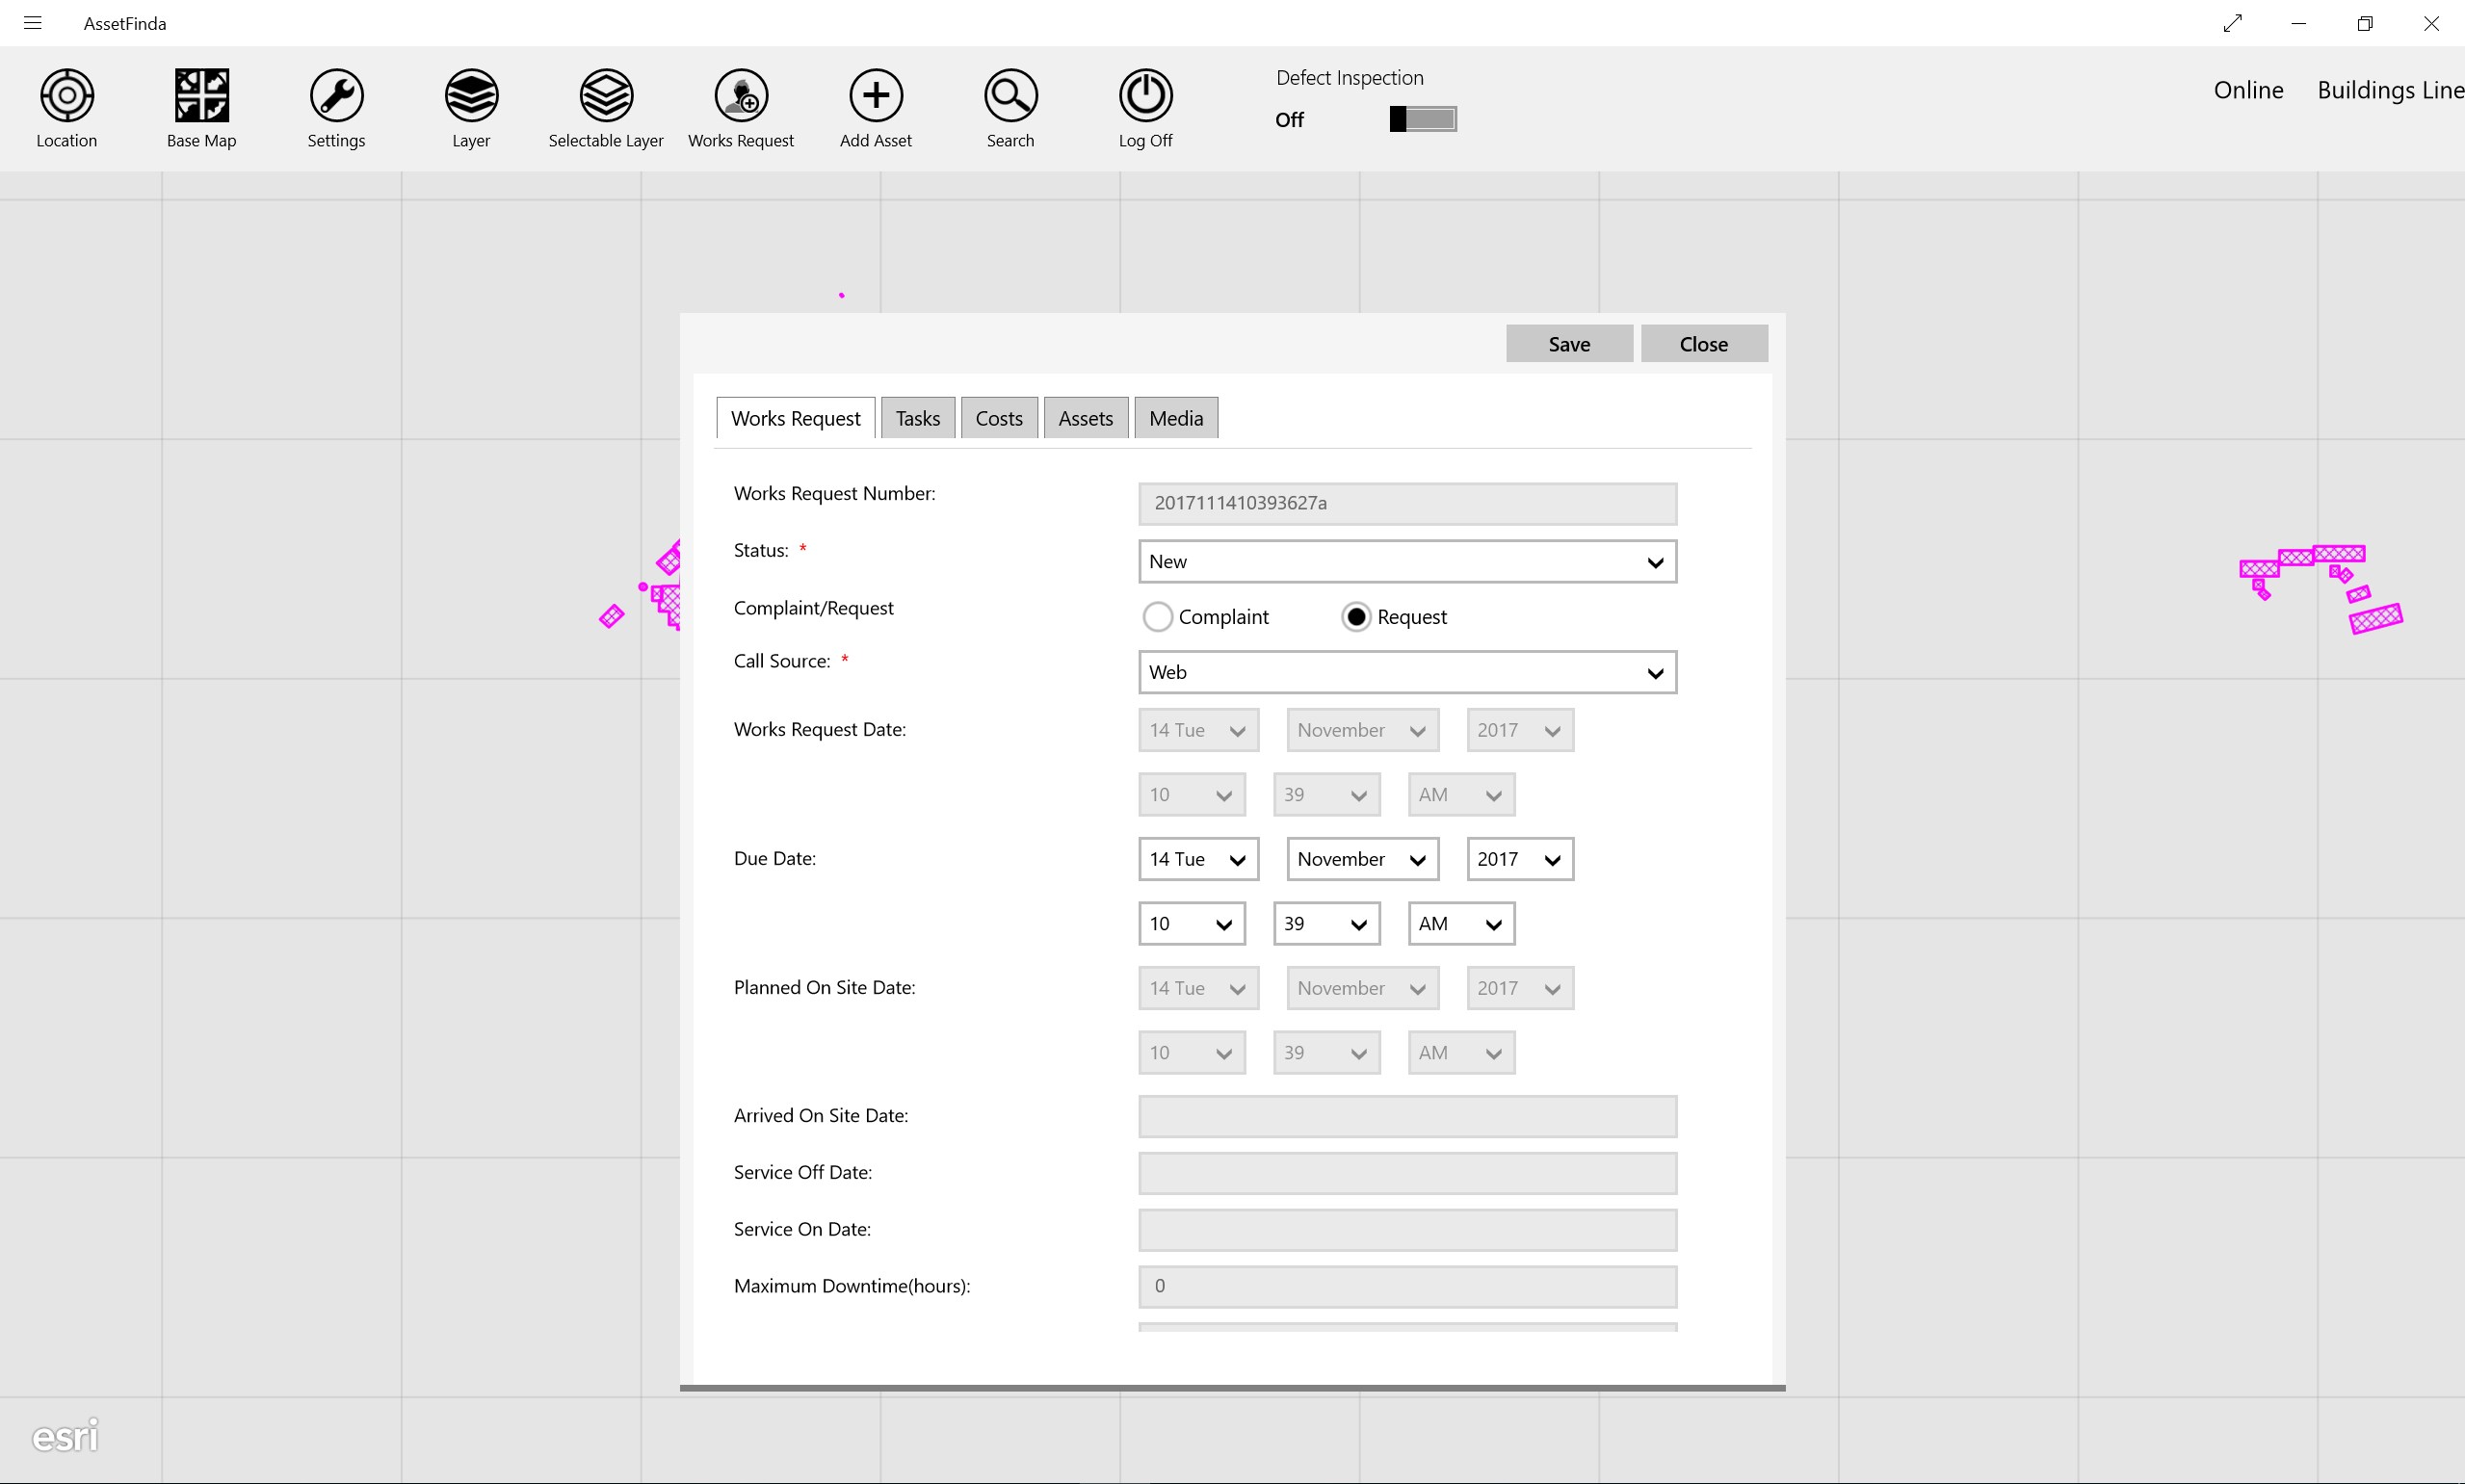Switch to the Media tab
This screenshot has width=2465, height=1484.
point(1175,418)
